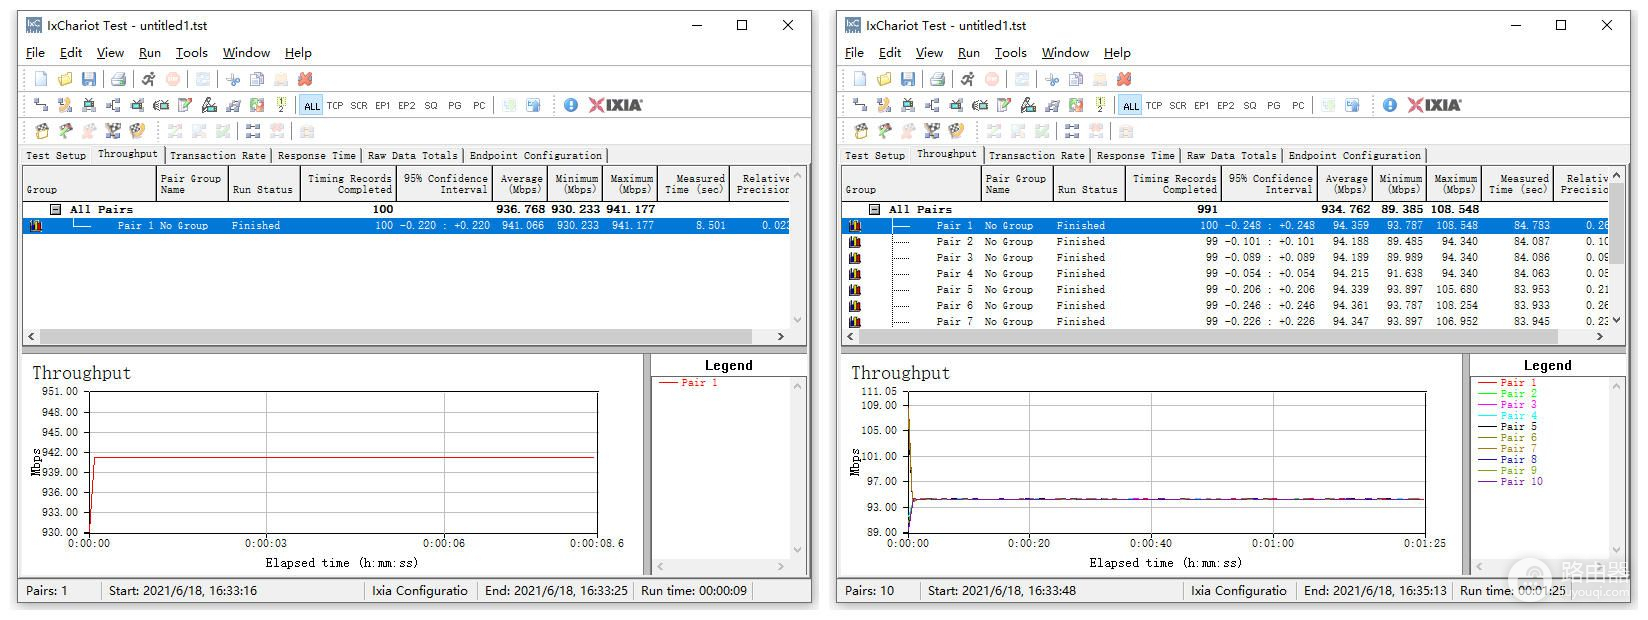Open the Tools menu in left window
Screen dimensions: 1648x620
[191, 53]
